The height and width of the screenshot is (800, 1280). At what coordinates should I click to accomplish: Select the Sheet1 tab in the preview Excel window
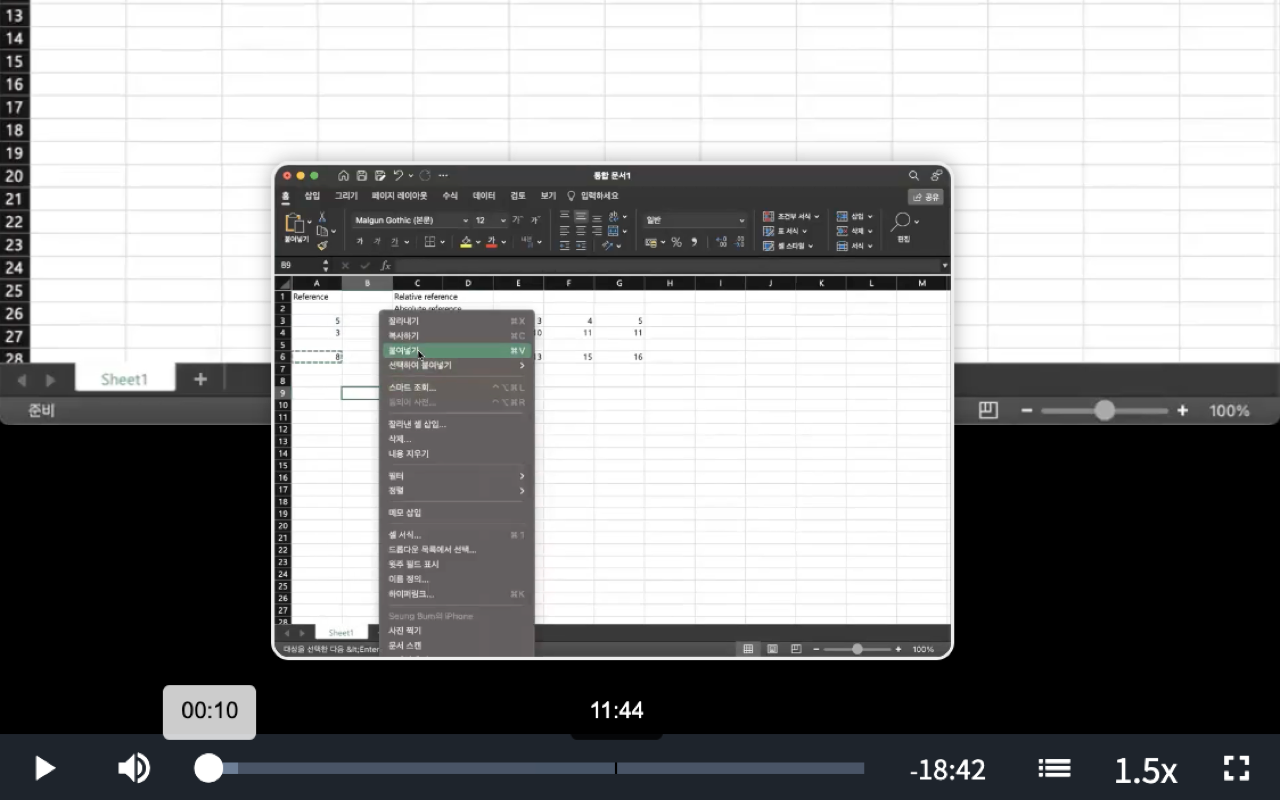(x=341, y=633)
